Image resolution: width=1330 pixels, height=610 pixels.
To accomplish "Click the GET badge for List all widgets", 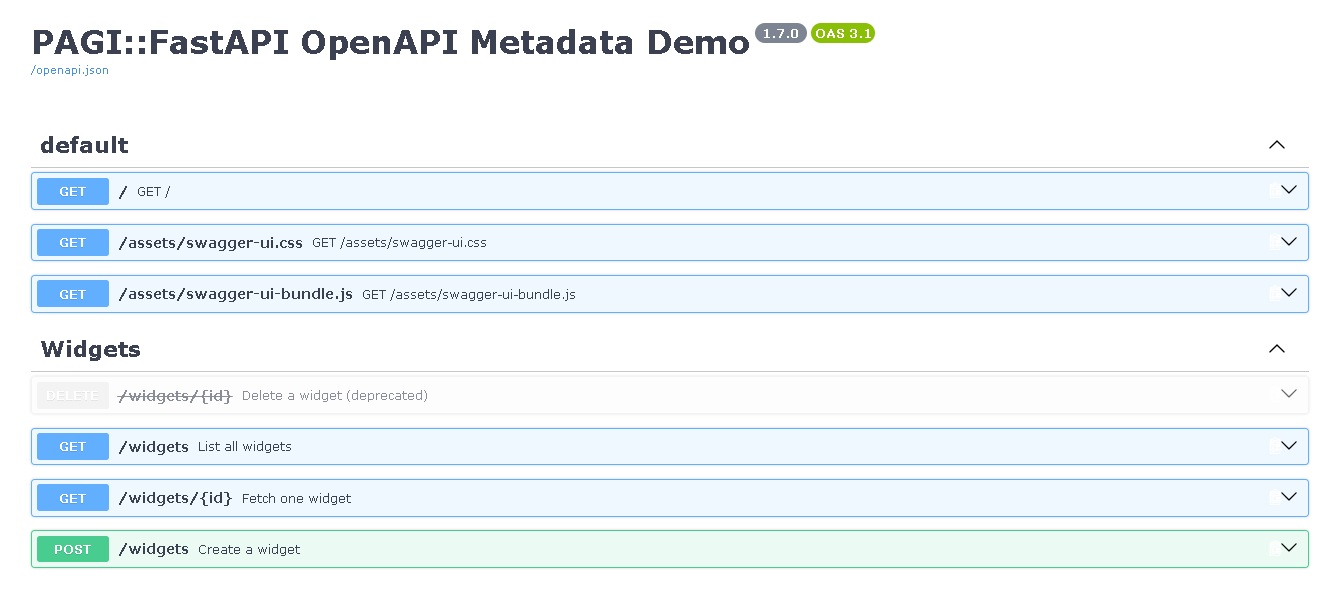I will [x=73, y=446].
